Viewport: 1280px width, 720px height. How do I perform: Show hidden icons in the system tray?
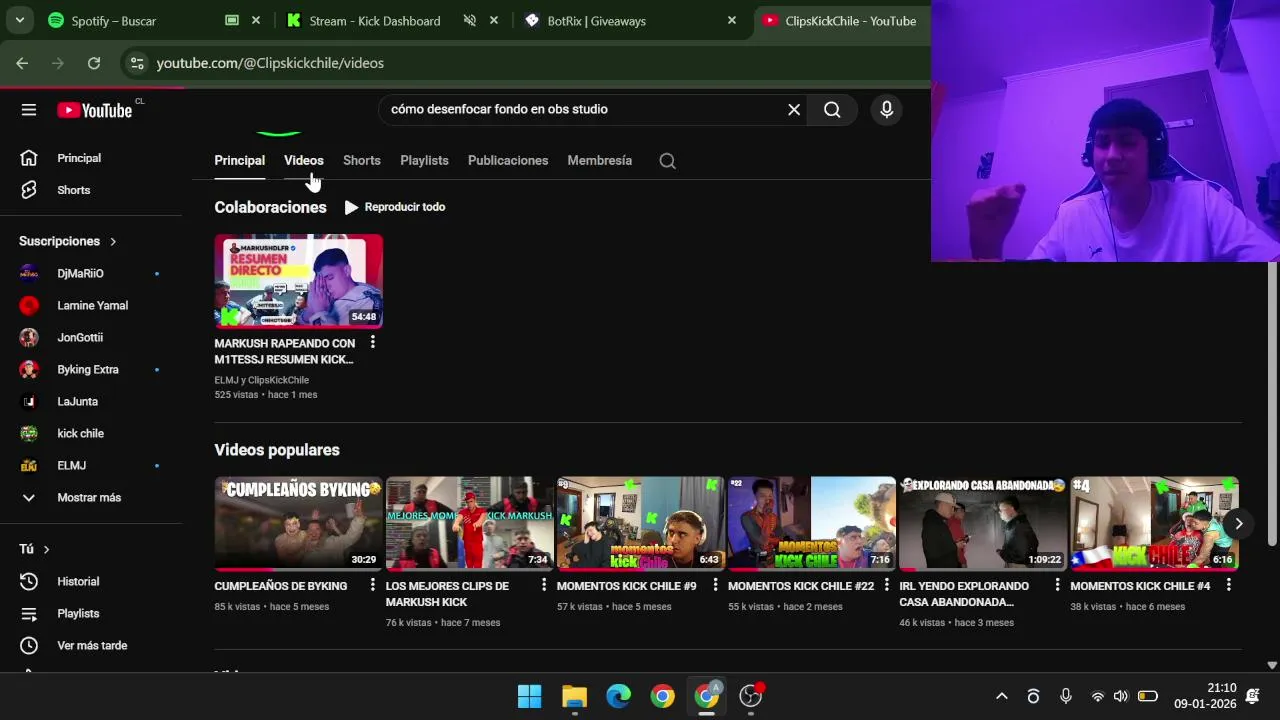tap(1001, 696)
